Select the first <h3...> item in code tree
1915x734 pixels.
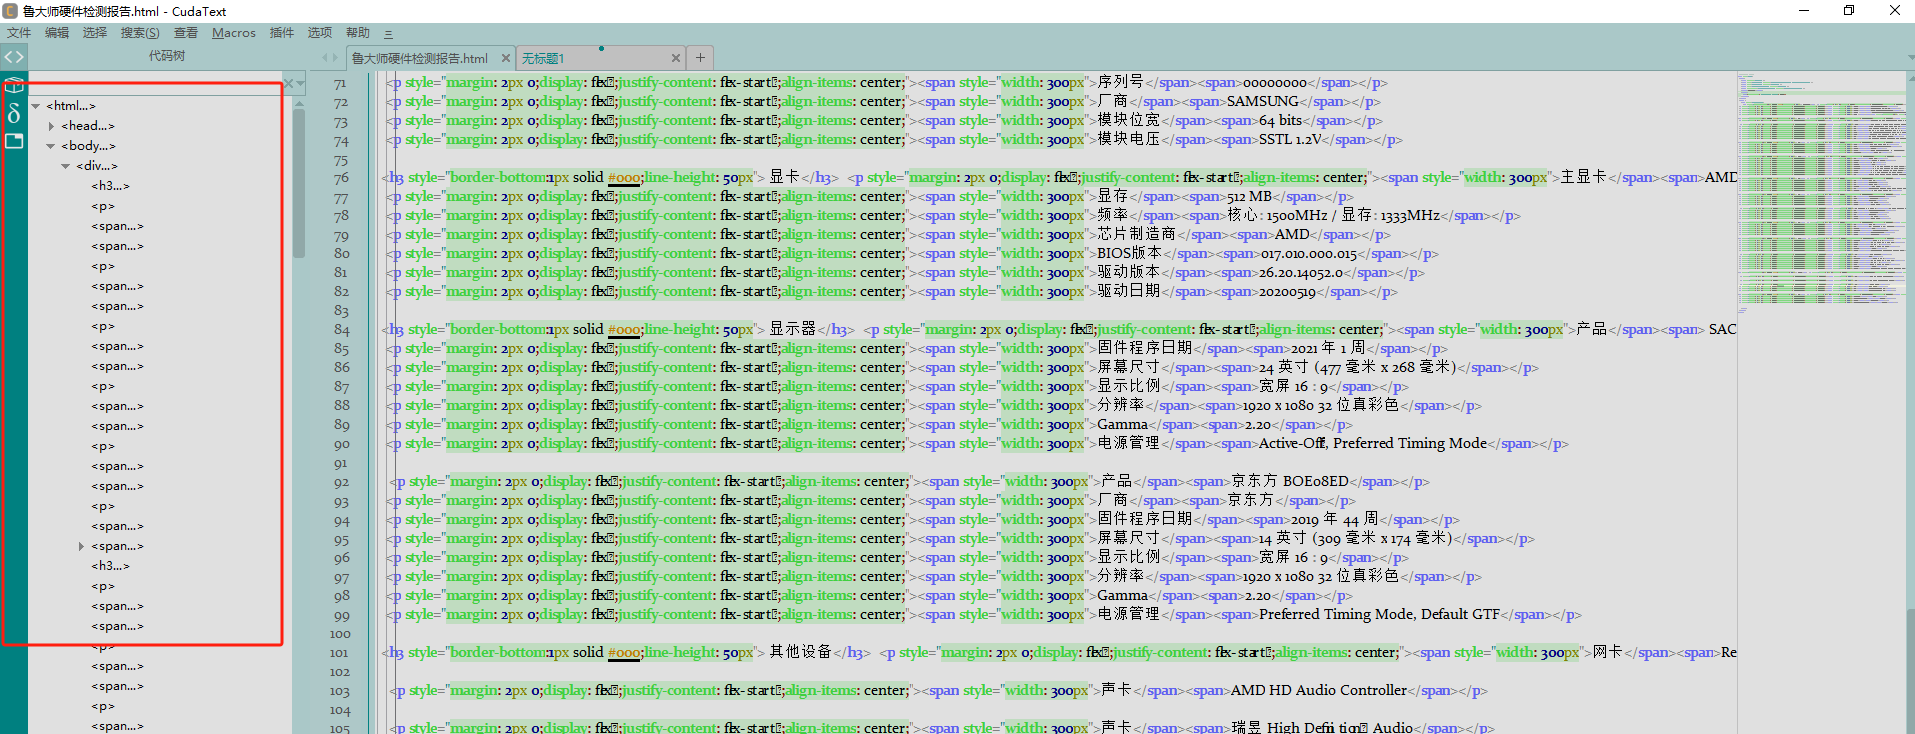coord(110,186)
